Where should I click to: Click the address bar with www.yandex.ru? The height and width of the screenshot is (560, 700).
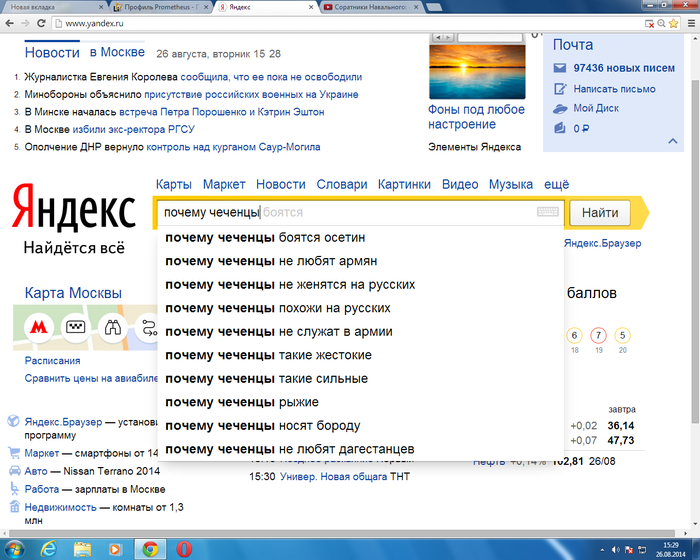point(348,23)
